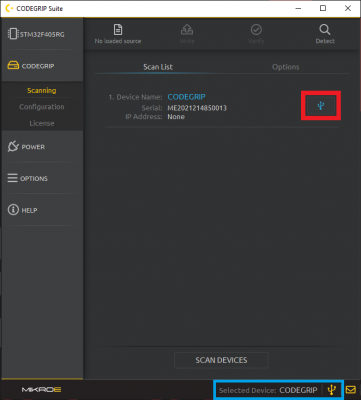Connect to CODEGRIP via USB button
The height and width of the screenshot is (400, 361).
(321, 106)
